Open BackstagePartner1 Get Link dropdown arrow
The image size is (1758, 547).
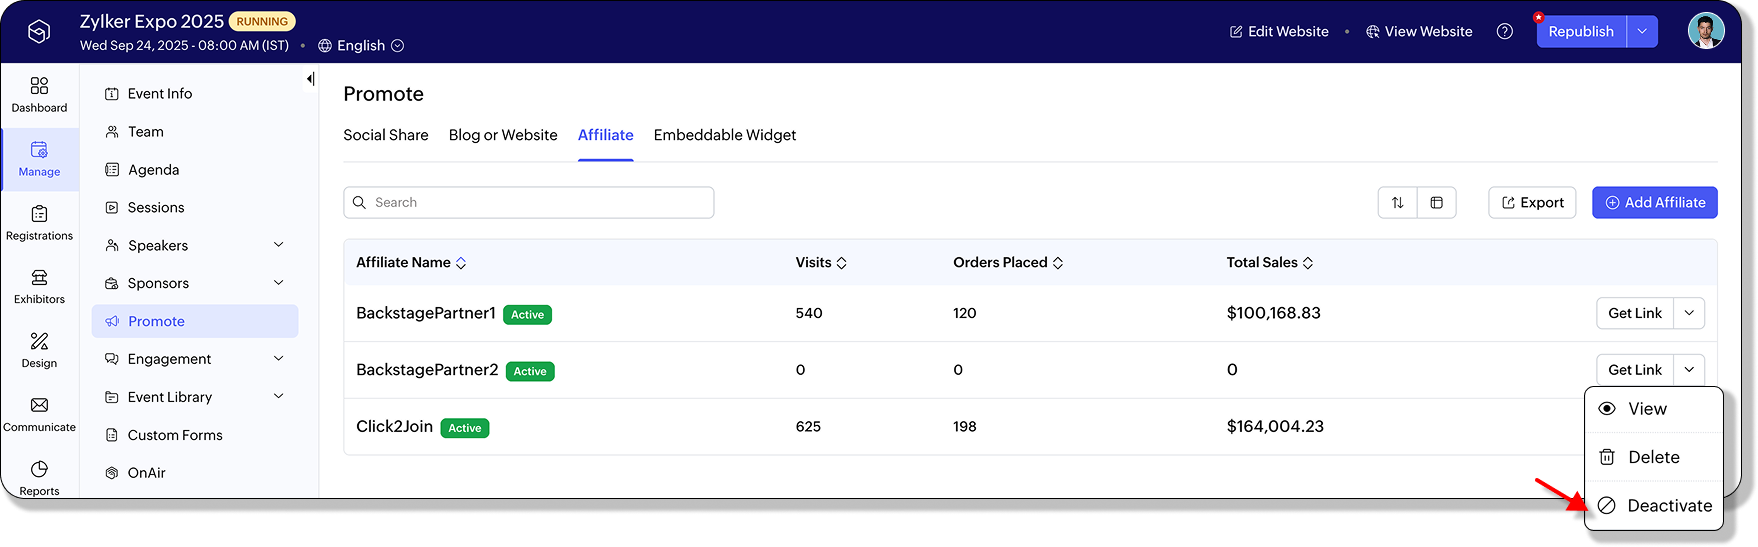point(1689,313)
